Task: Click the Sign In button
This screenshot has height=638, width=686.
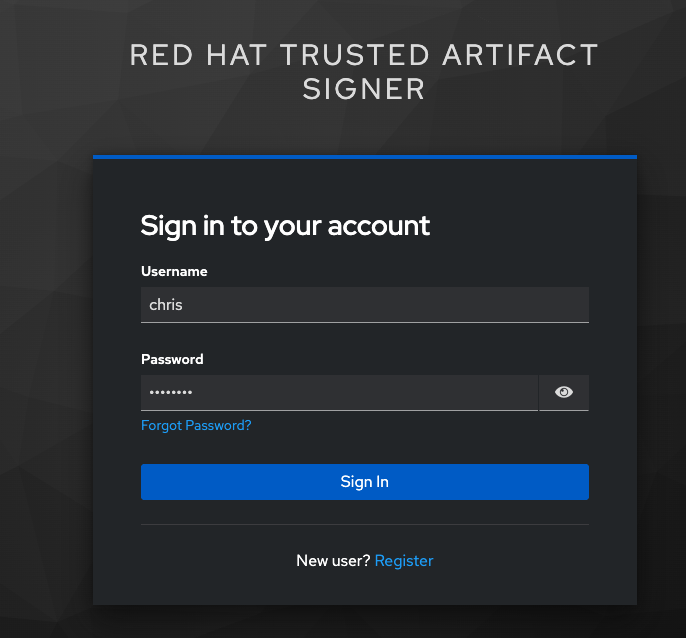Action: point(364,482)
